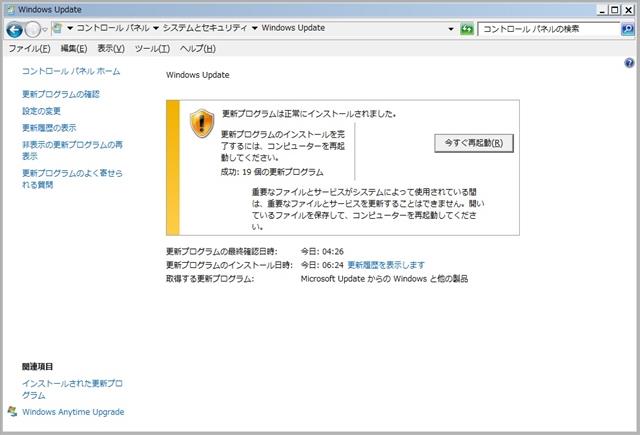Open the recent pages dropdown arrow
The height and width of the screenshot is (435, 640).
44,29
